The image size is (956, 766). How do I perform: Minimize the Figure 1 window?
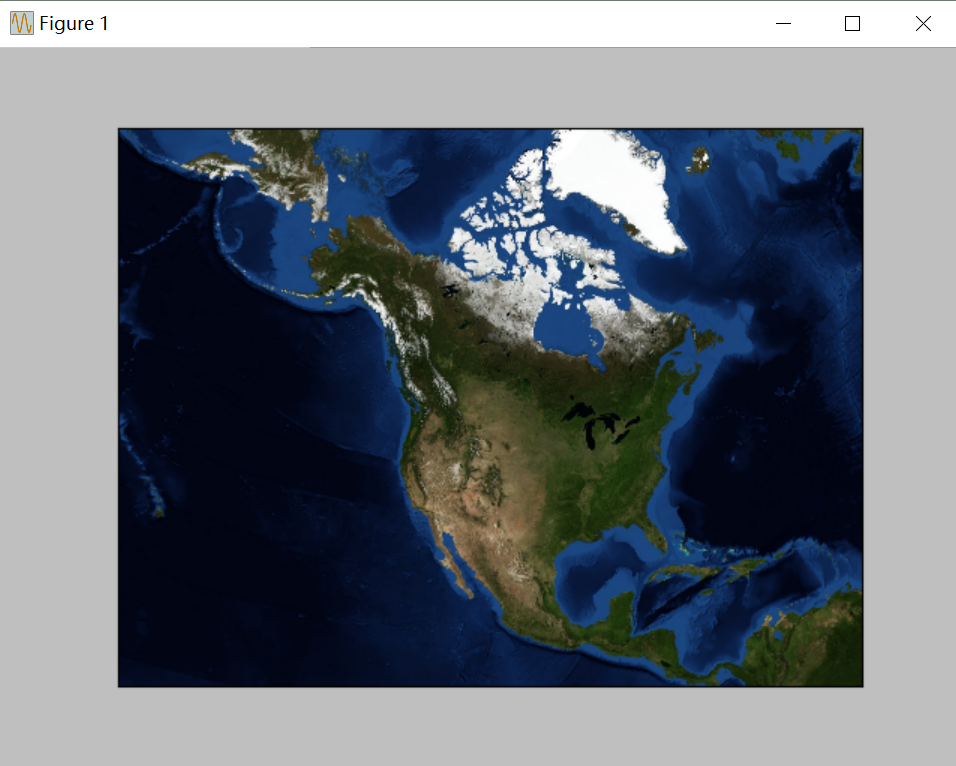pyautogui.click(x=783, y=22)
